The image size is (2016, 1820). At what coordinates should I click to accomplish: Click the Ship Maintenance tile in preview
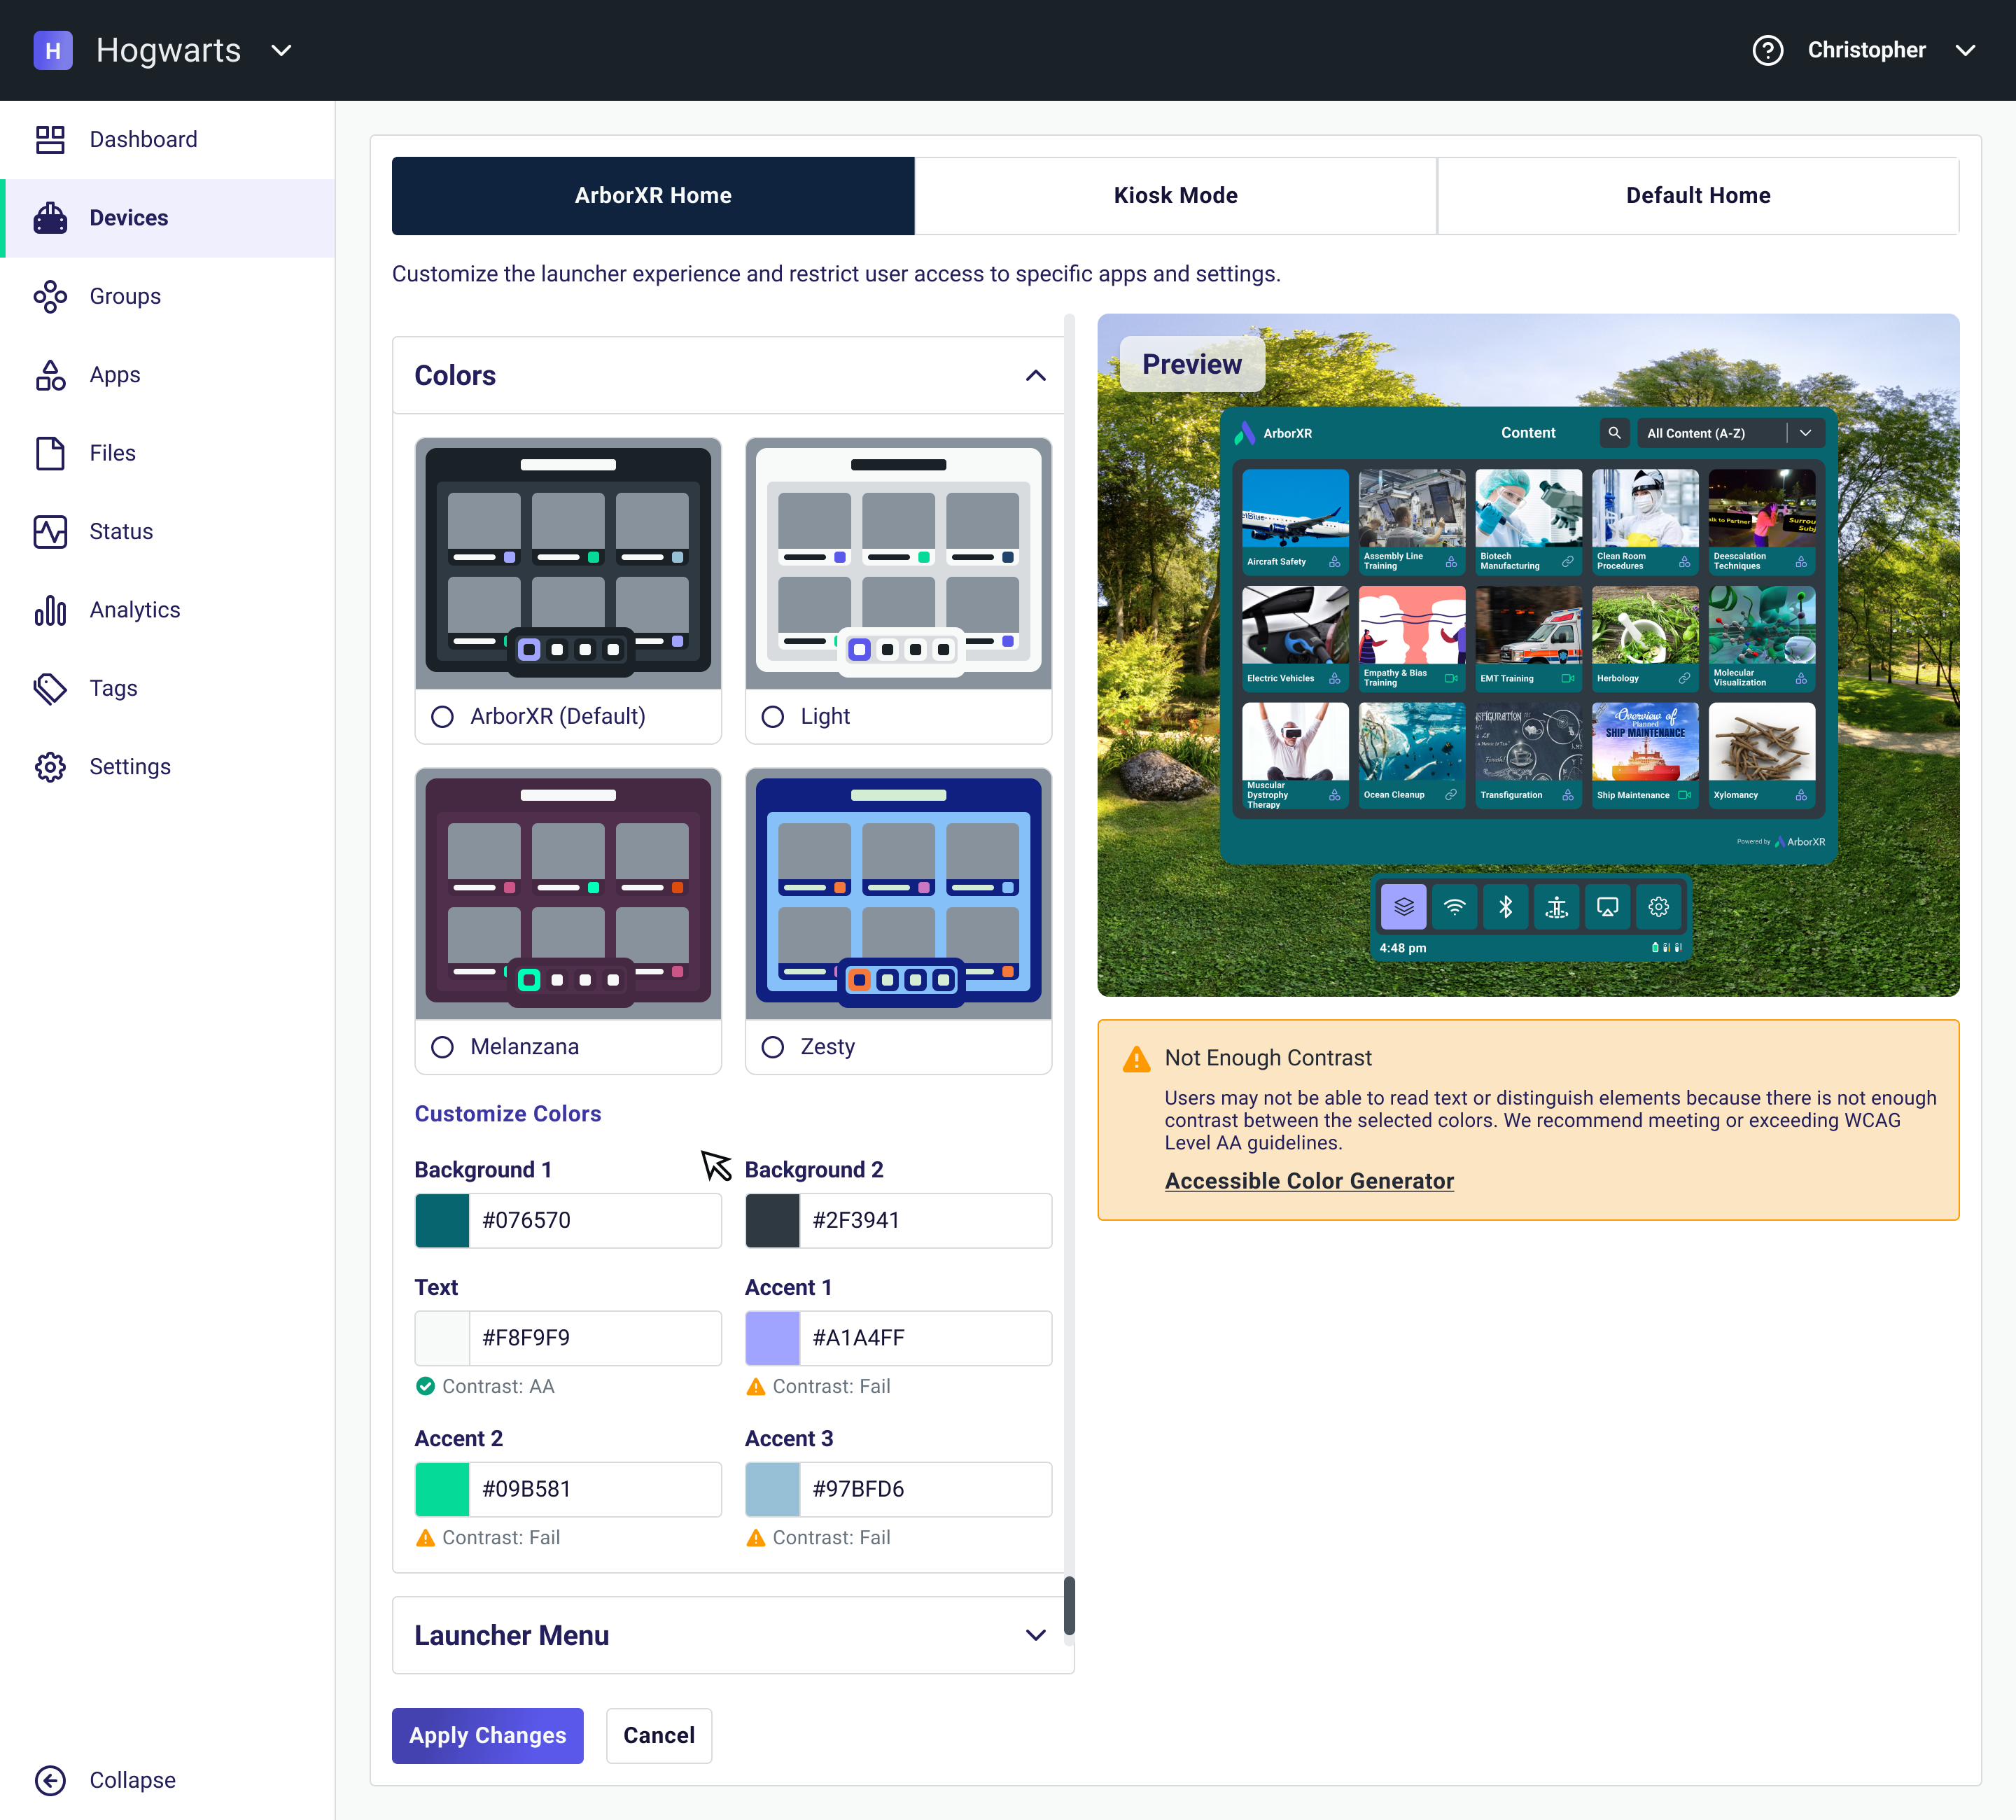(x=1645, y=755)
